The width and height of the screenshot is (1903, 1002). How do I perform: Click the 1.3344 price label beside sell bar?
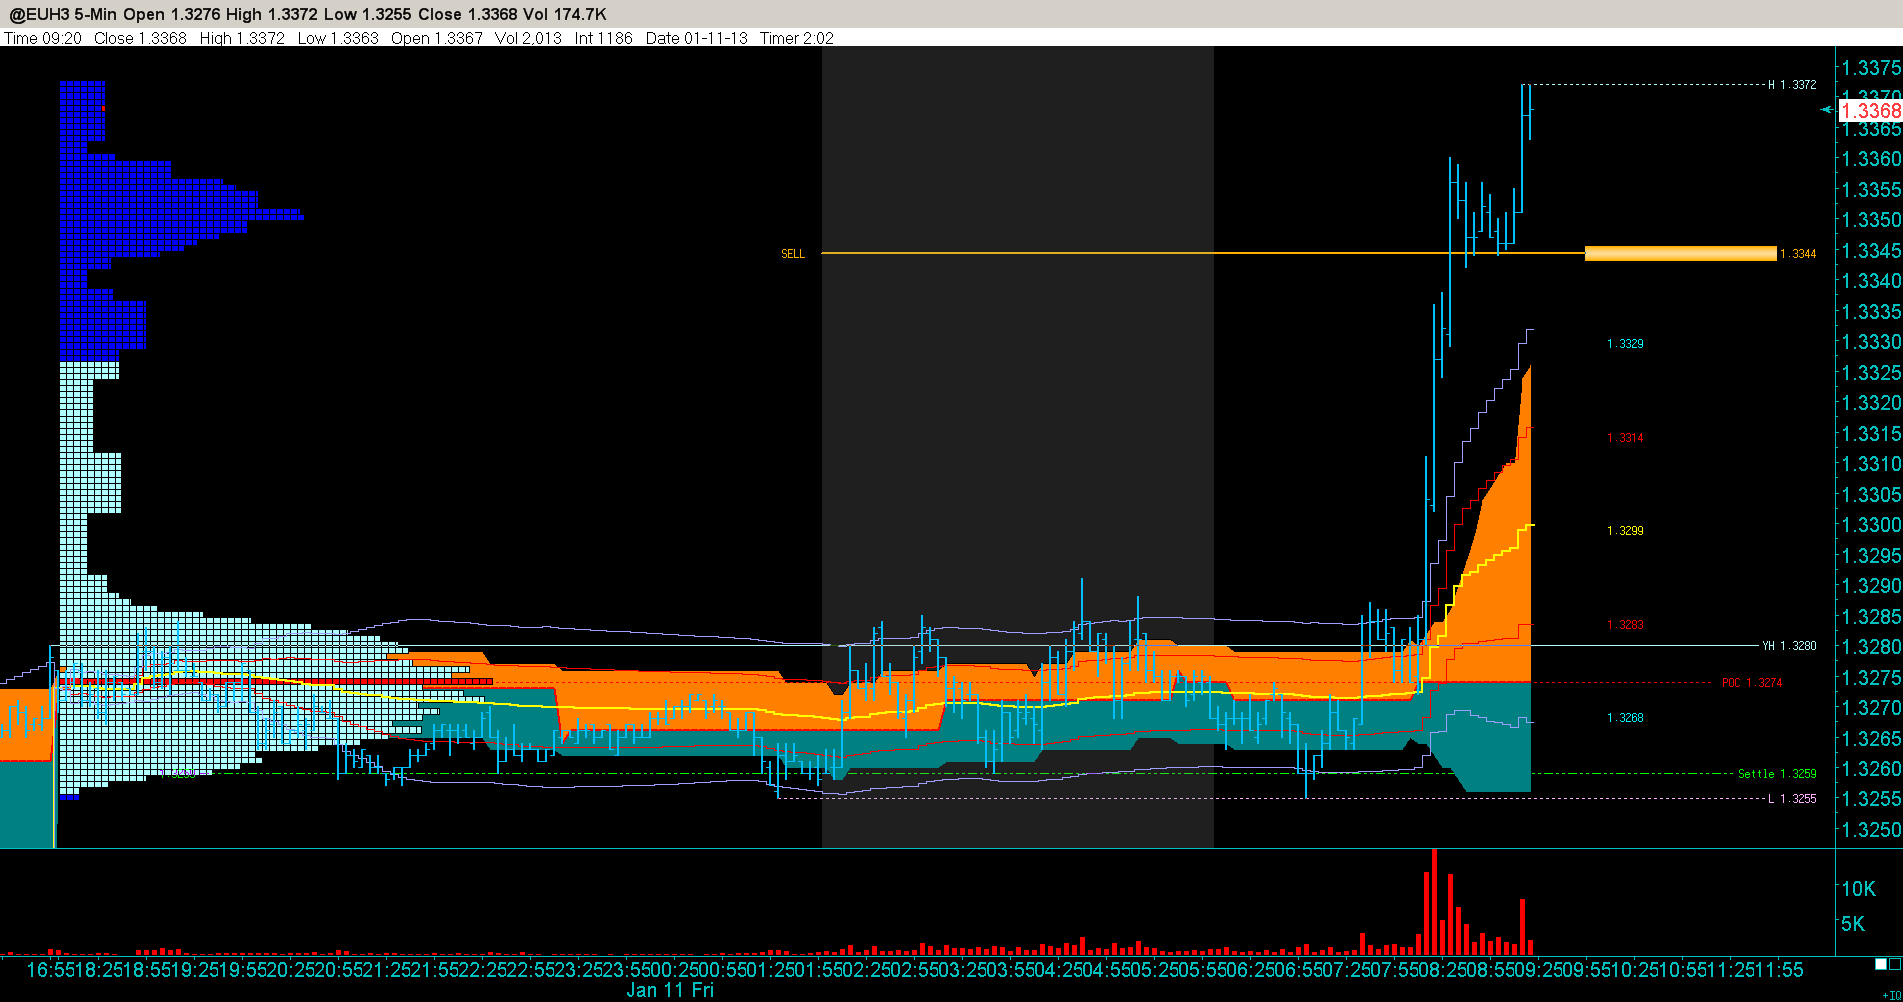1799,254
